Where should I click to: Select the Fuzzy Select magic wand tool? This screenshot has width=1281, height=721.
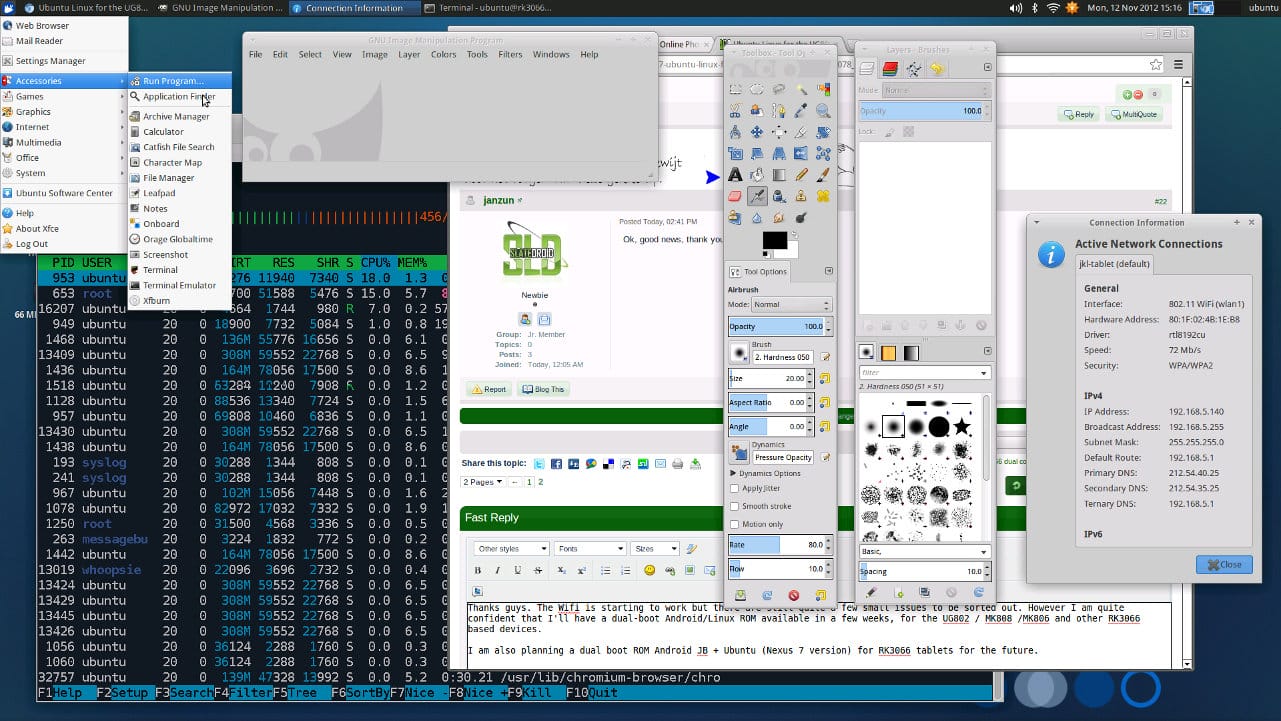pos(801,89)
